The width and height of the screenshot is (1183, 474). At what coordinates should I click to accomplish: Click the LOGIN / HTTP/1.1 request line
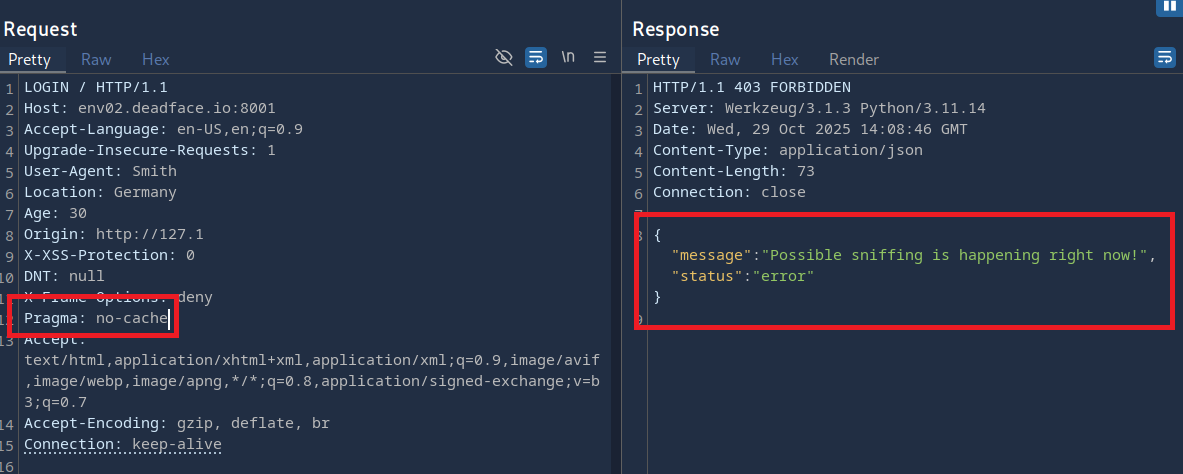pyautogui.click(x=96, y=87)
